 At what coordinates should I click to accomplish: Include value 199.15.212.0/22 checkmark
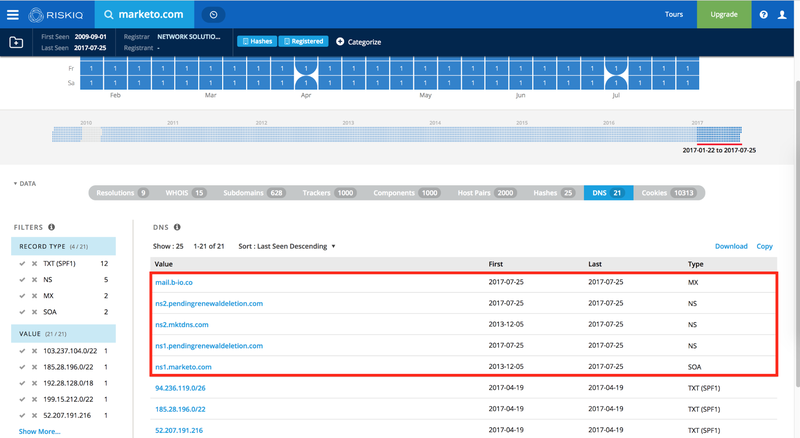22,399
